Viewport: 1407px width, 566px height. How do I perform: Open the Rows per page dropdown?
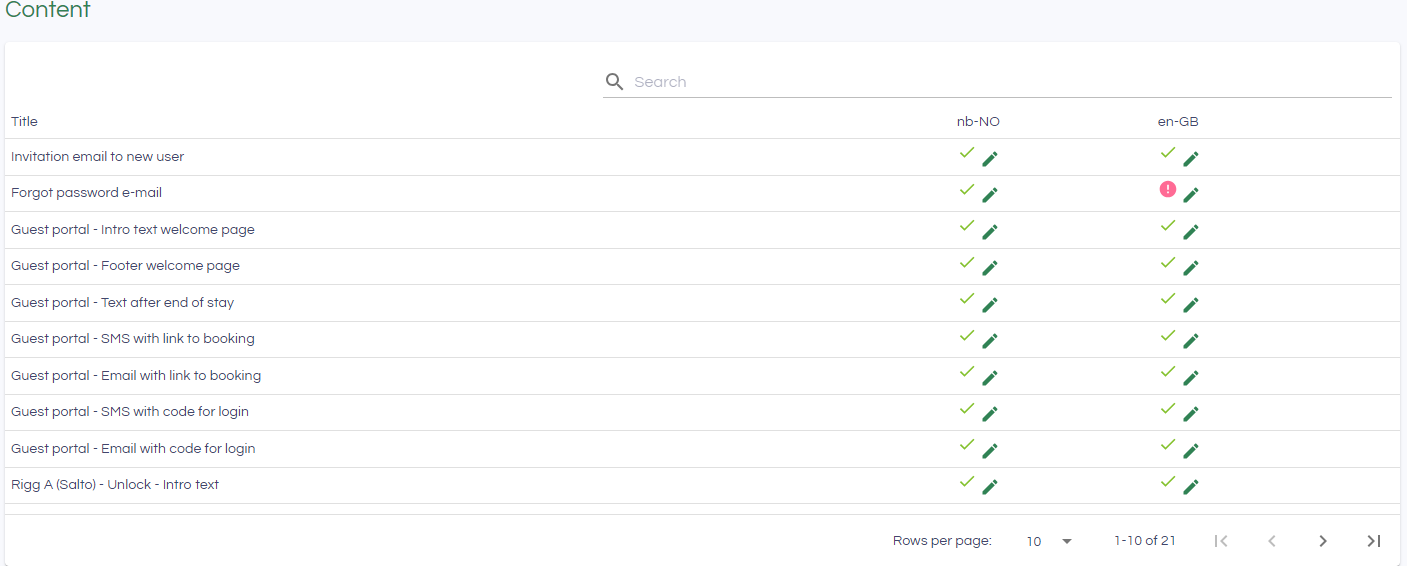pos(1049,541)
